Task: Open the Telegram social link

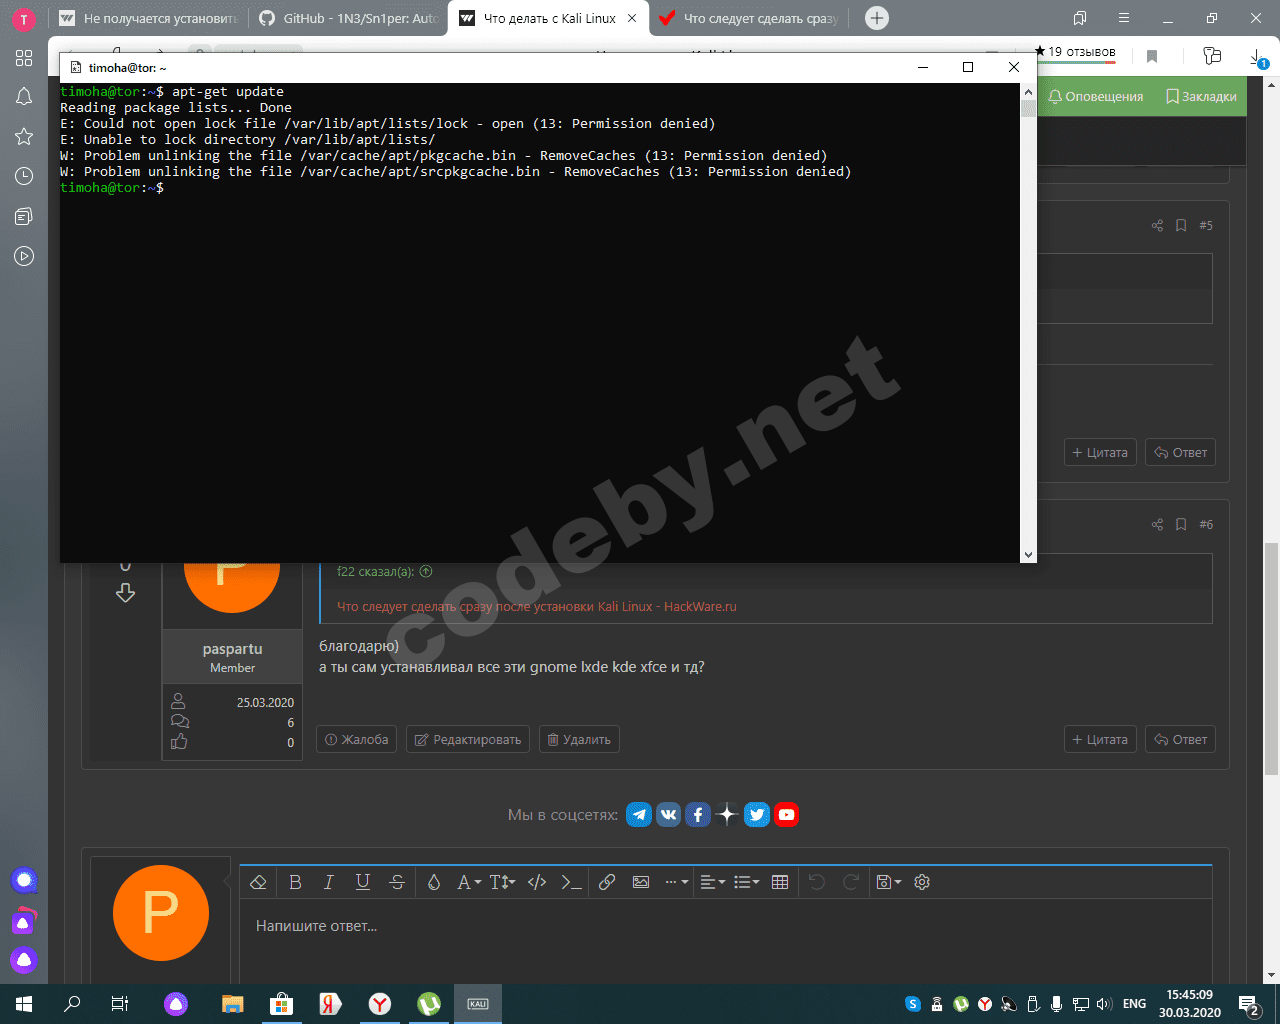Action: (x=639, y=815)
